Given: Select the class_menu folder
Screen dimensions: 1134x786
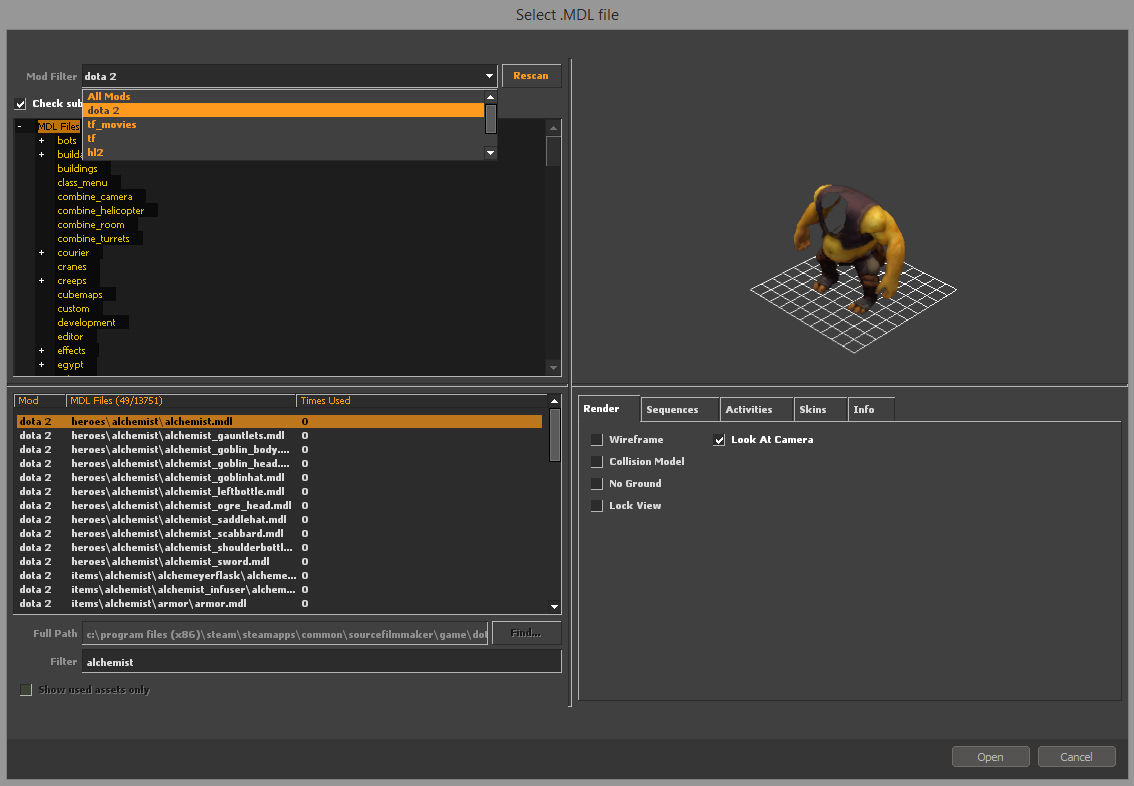Looking at the screenshot, I should pyautogui.click(x=82, y=182).
